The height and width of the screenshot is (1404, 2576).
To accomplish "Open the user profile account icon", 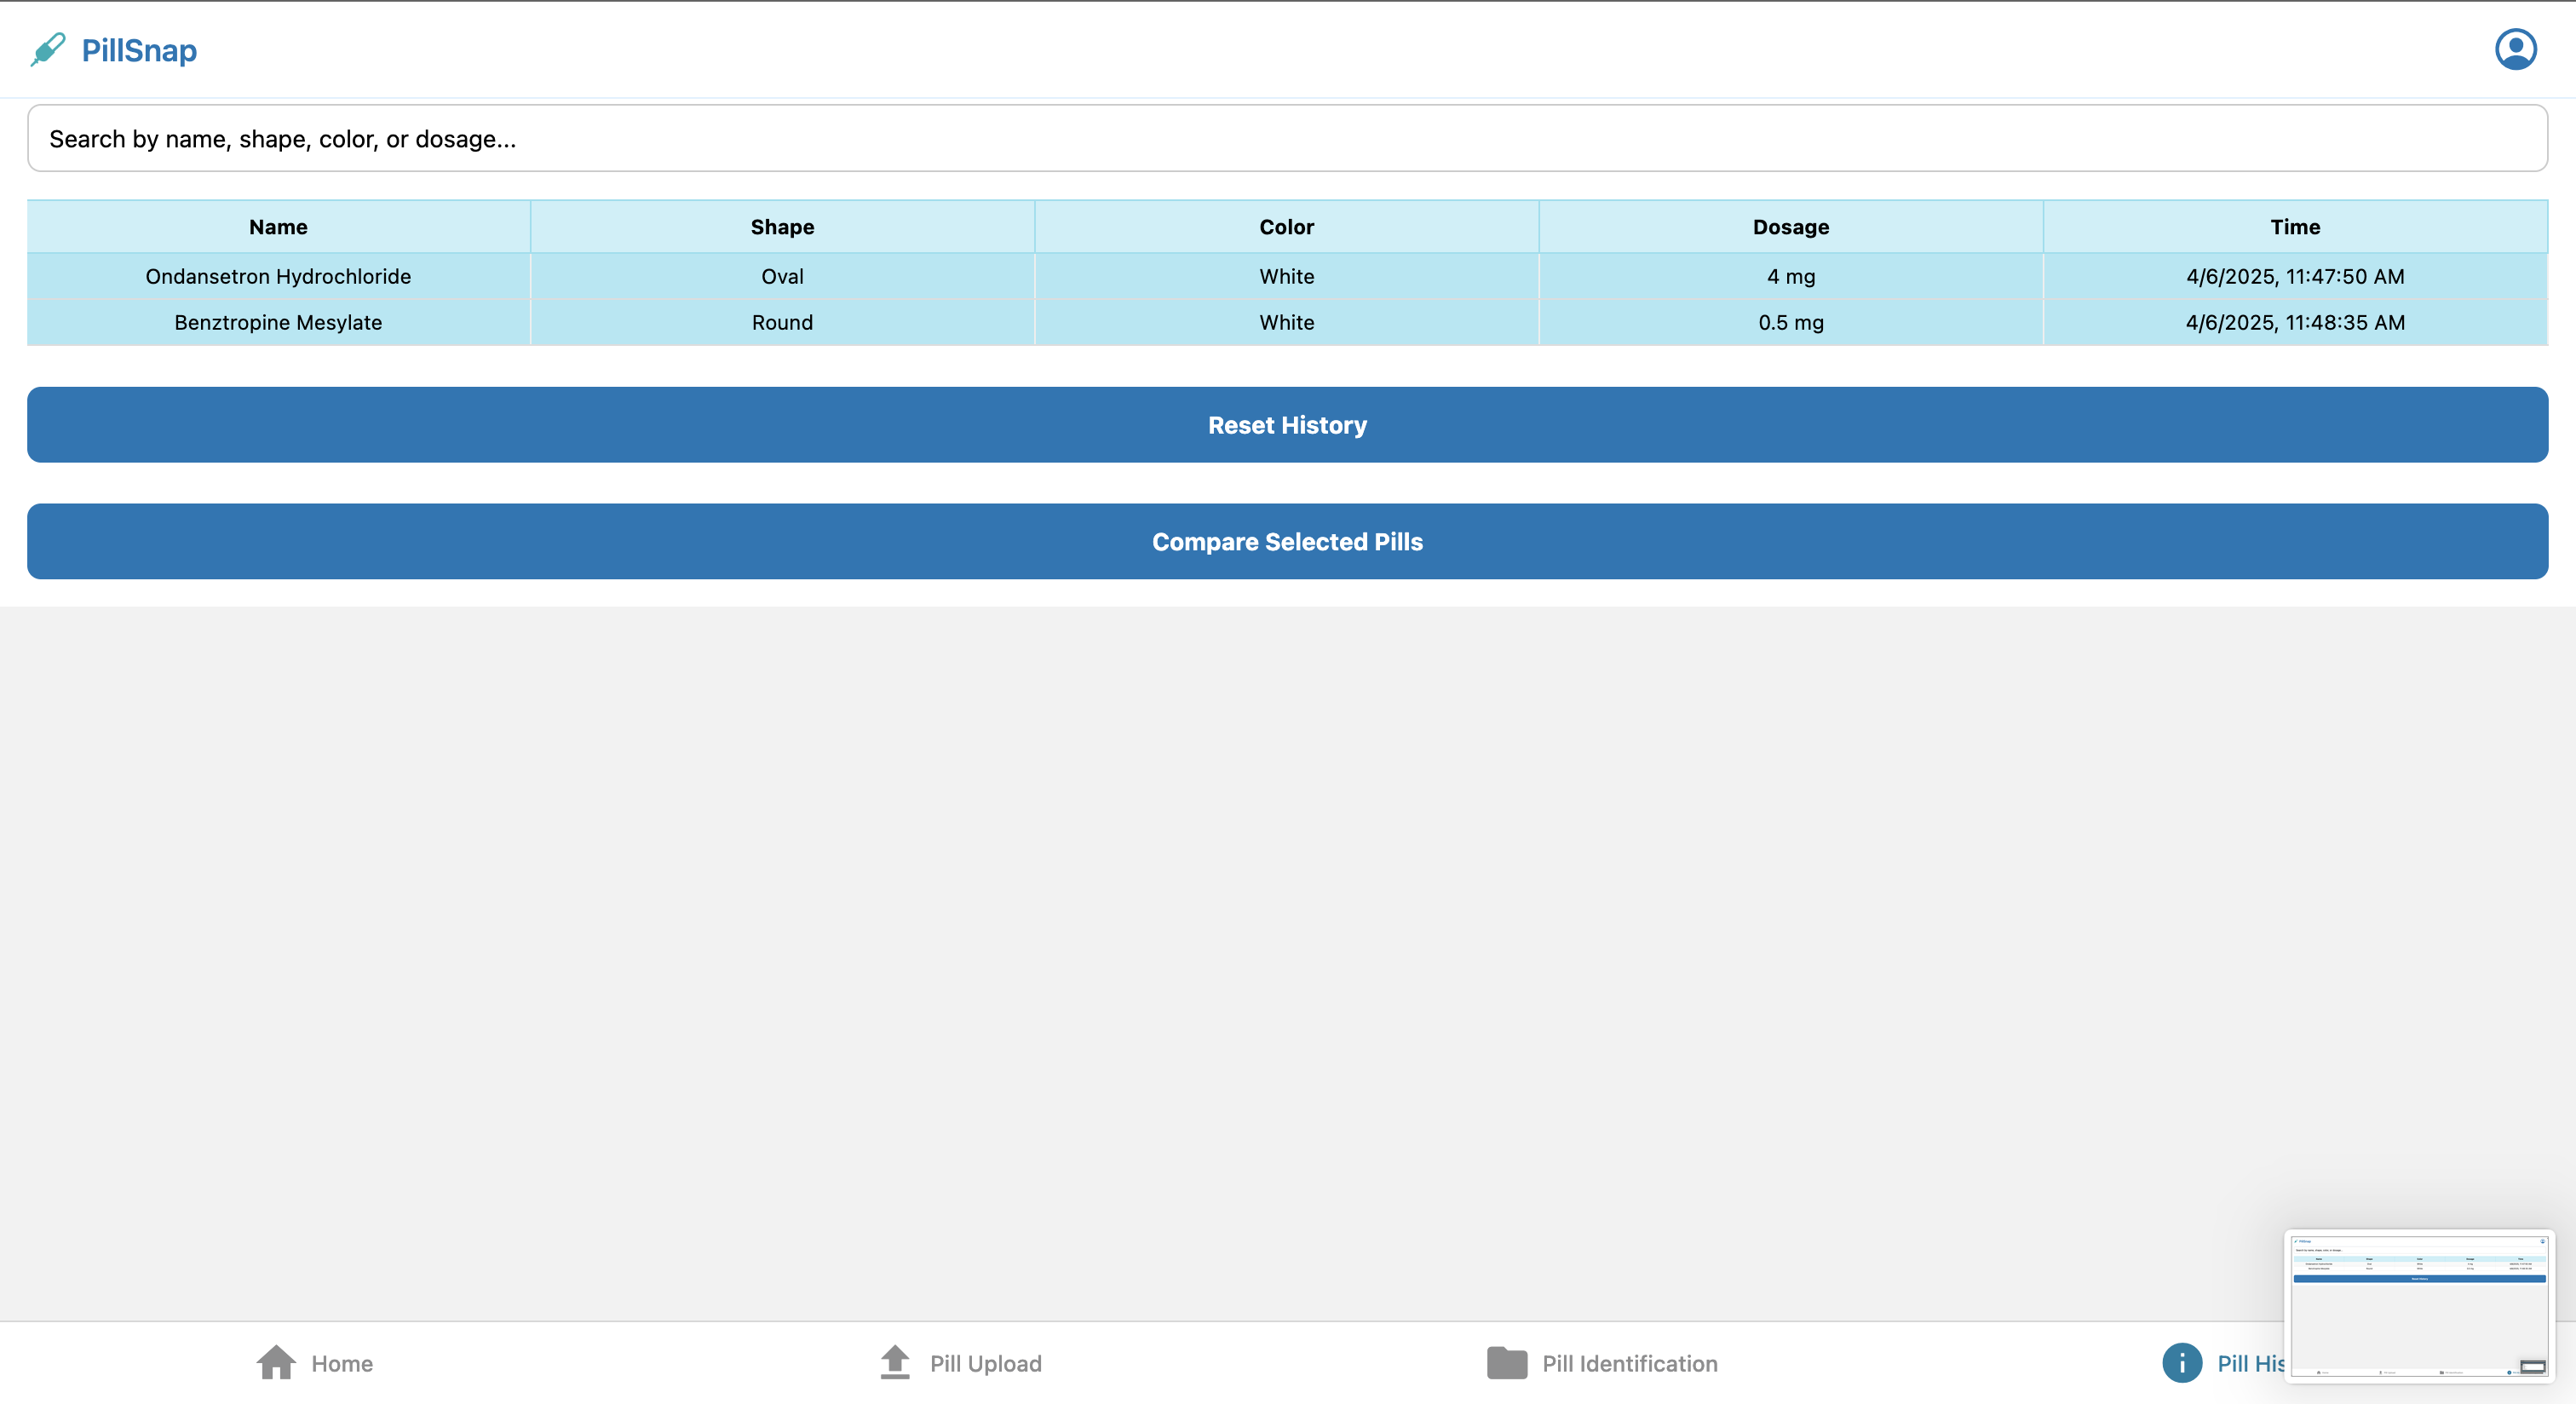I will click(2515, 49).
